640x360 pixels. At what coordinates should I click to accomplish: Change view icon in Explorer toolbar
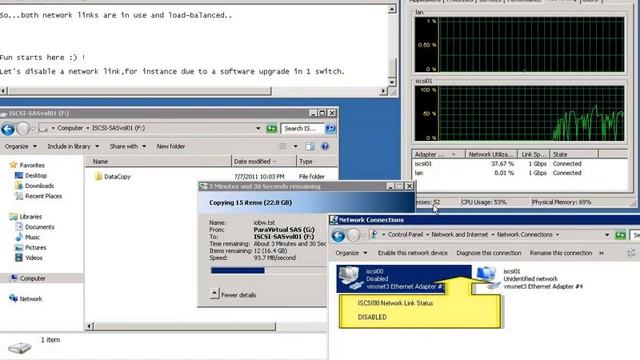[x=283, y=146]
